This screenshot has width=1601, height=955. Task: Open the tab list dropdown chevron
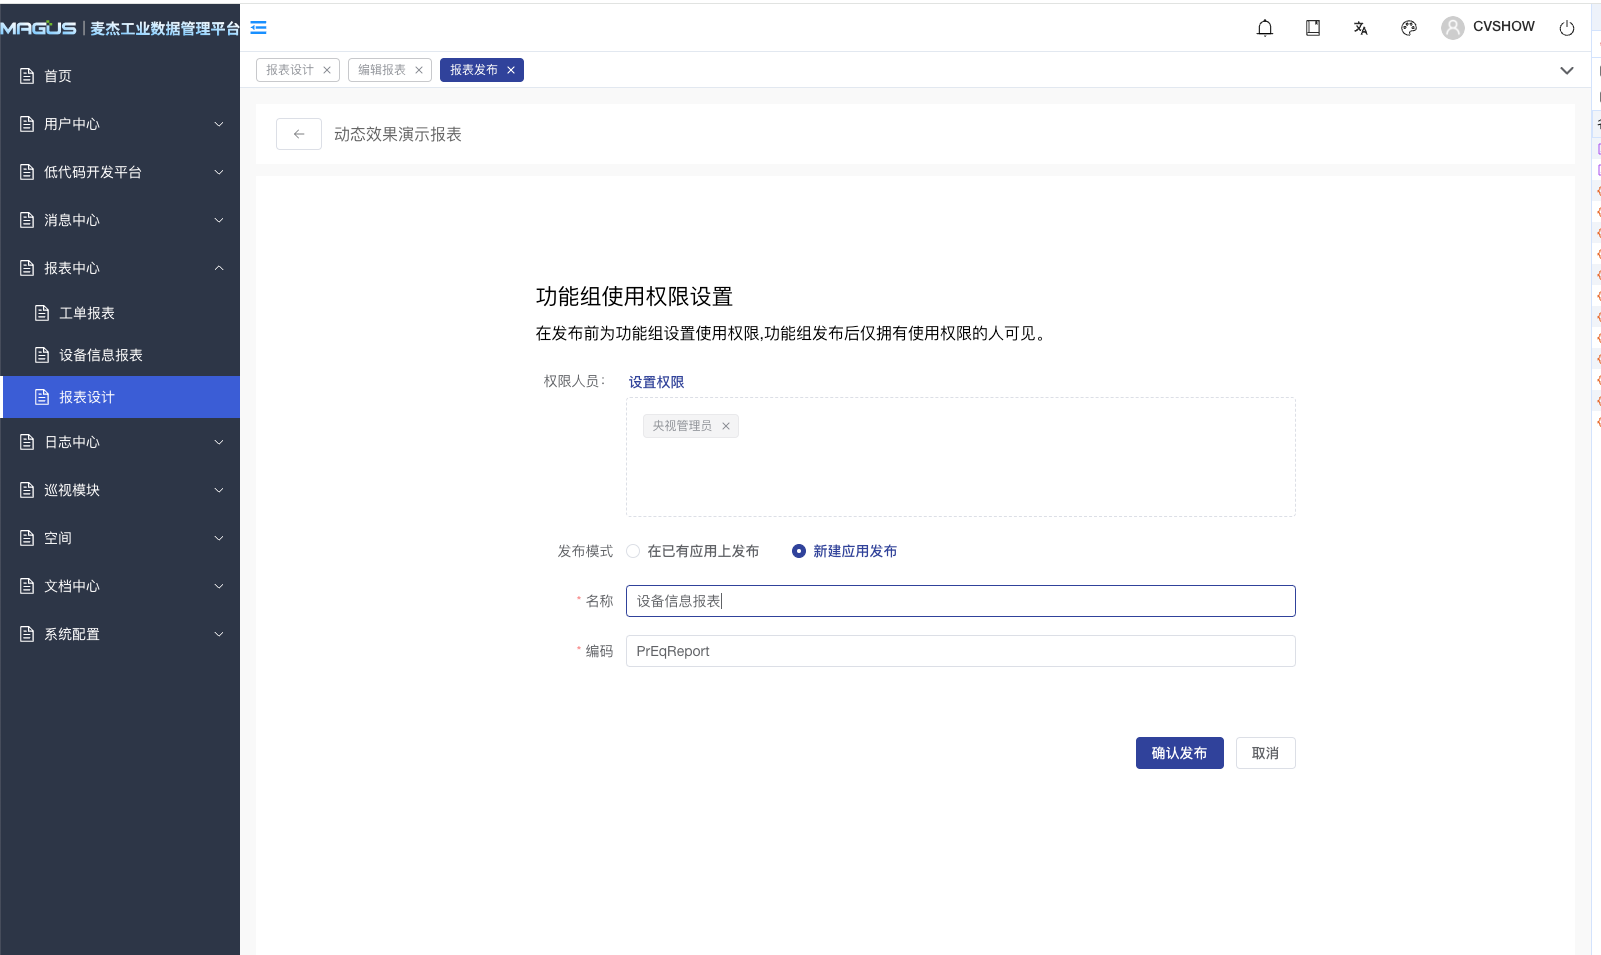(x=1567, y=70)
